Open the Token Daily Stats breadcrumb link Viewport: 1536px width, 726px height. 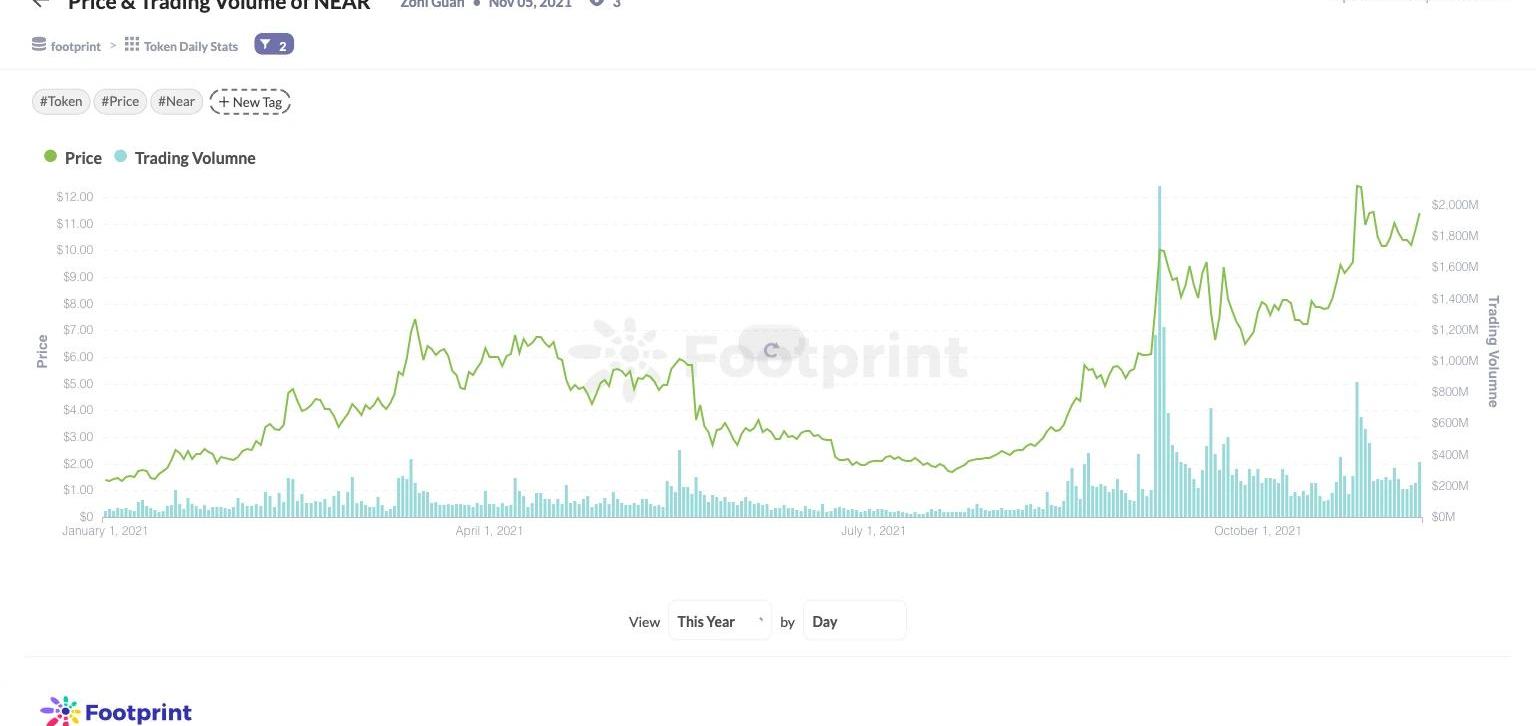point(191,46)
